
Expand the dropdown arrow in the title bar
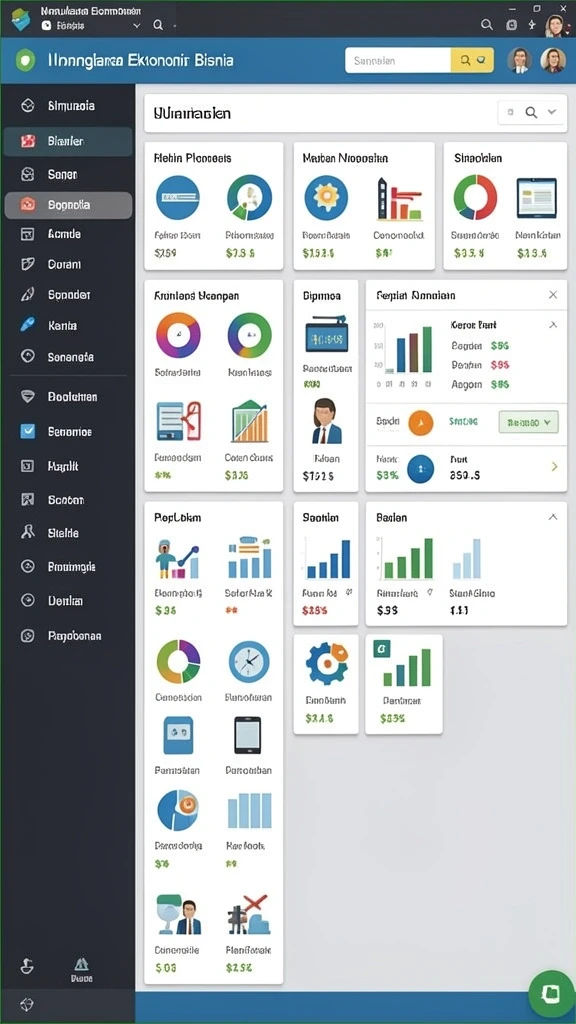pyautogui.click(x=136, y=25)
